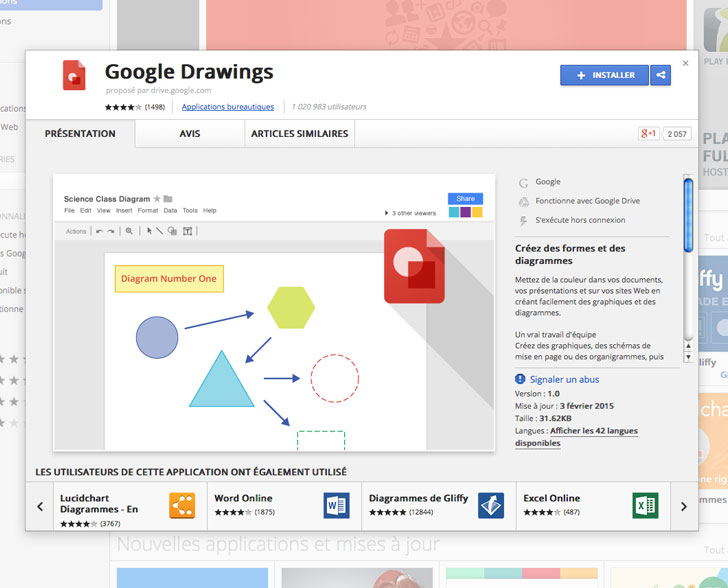Click the Lucidchart orange icon
Viewport: 728px width, 588px height.
(x=182, y=505)
